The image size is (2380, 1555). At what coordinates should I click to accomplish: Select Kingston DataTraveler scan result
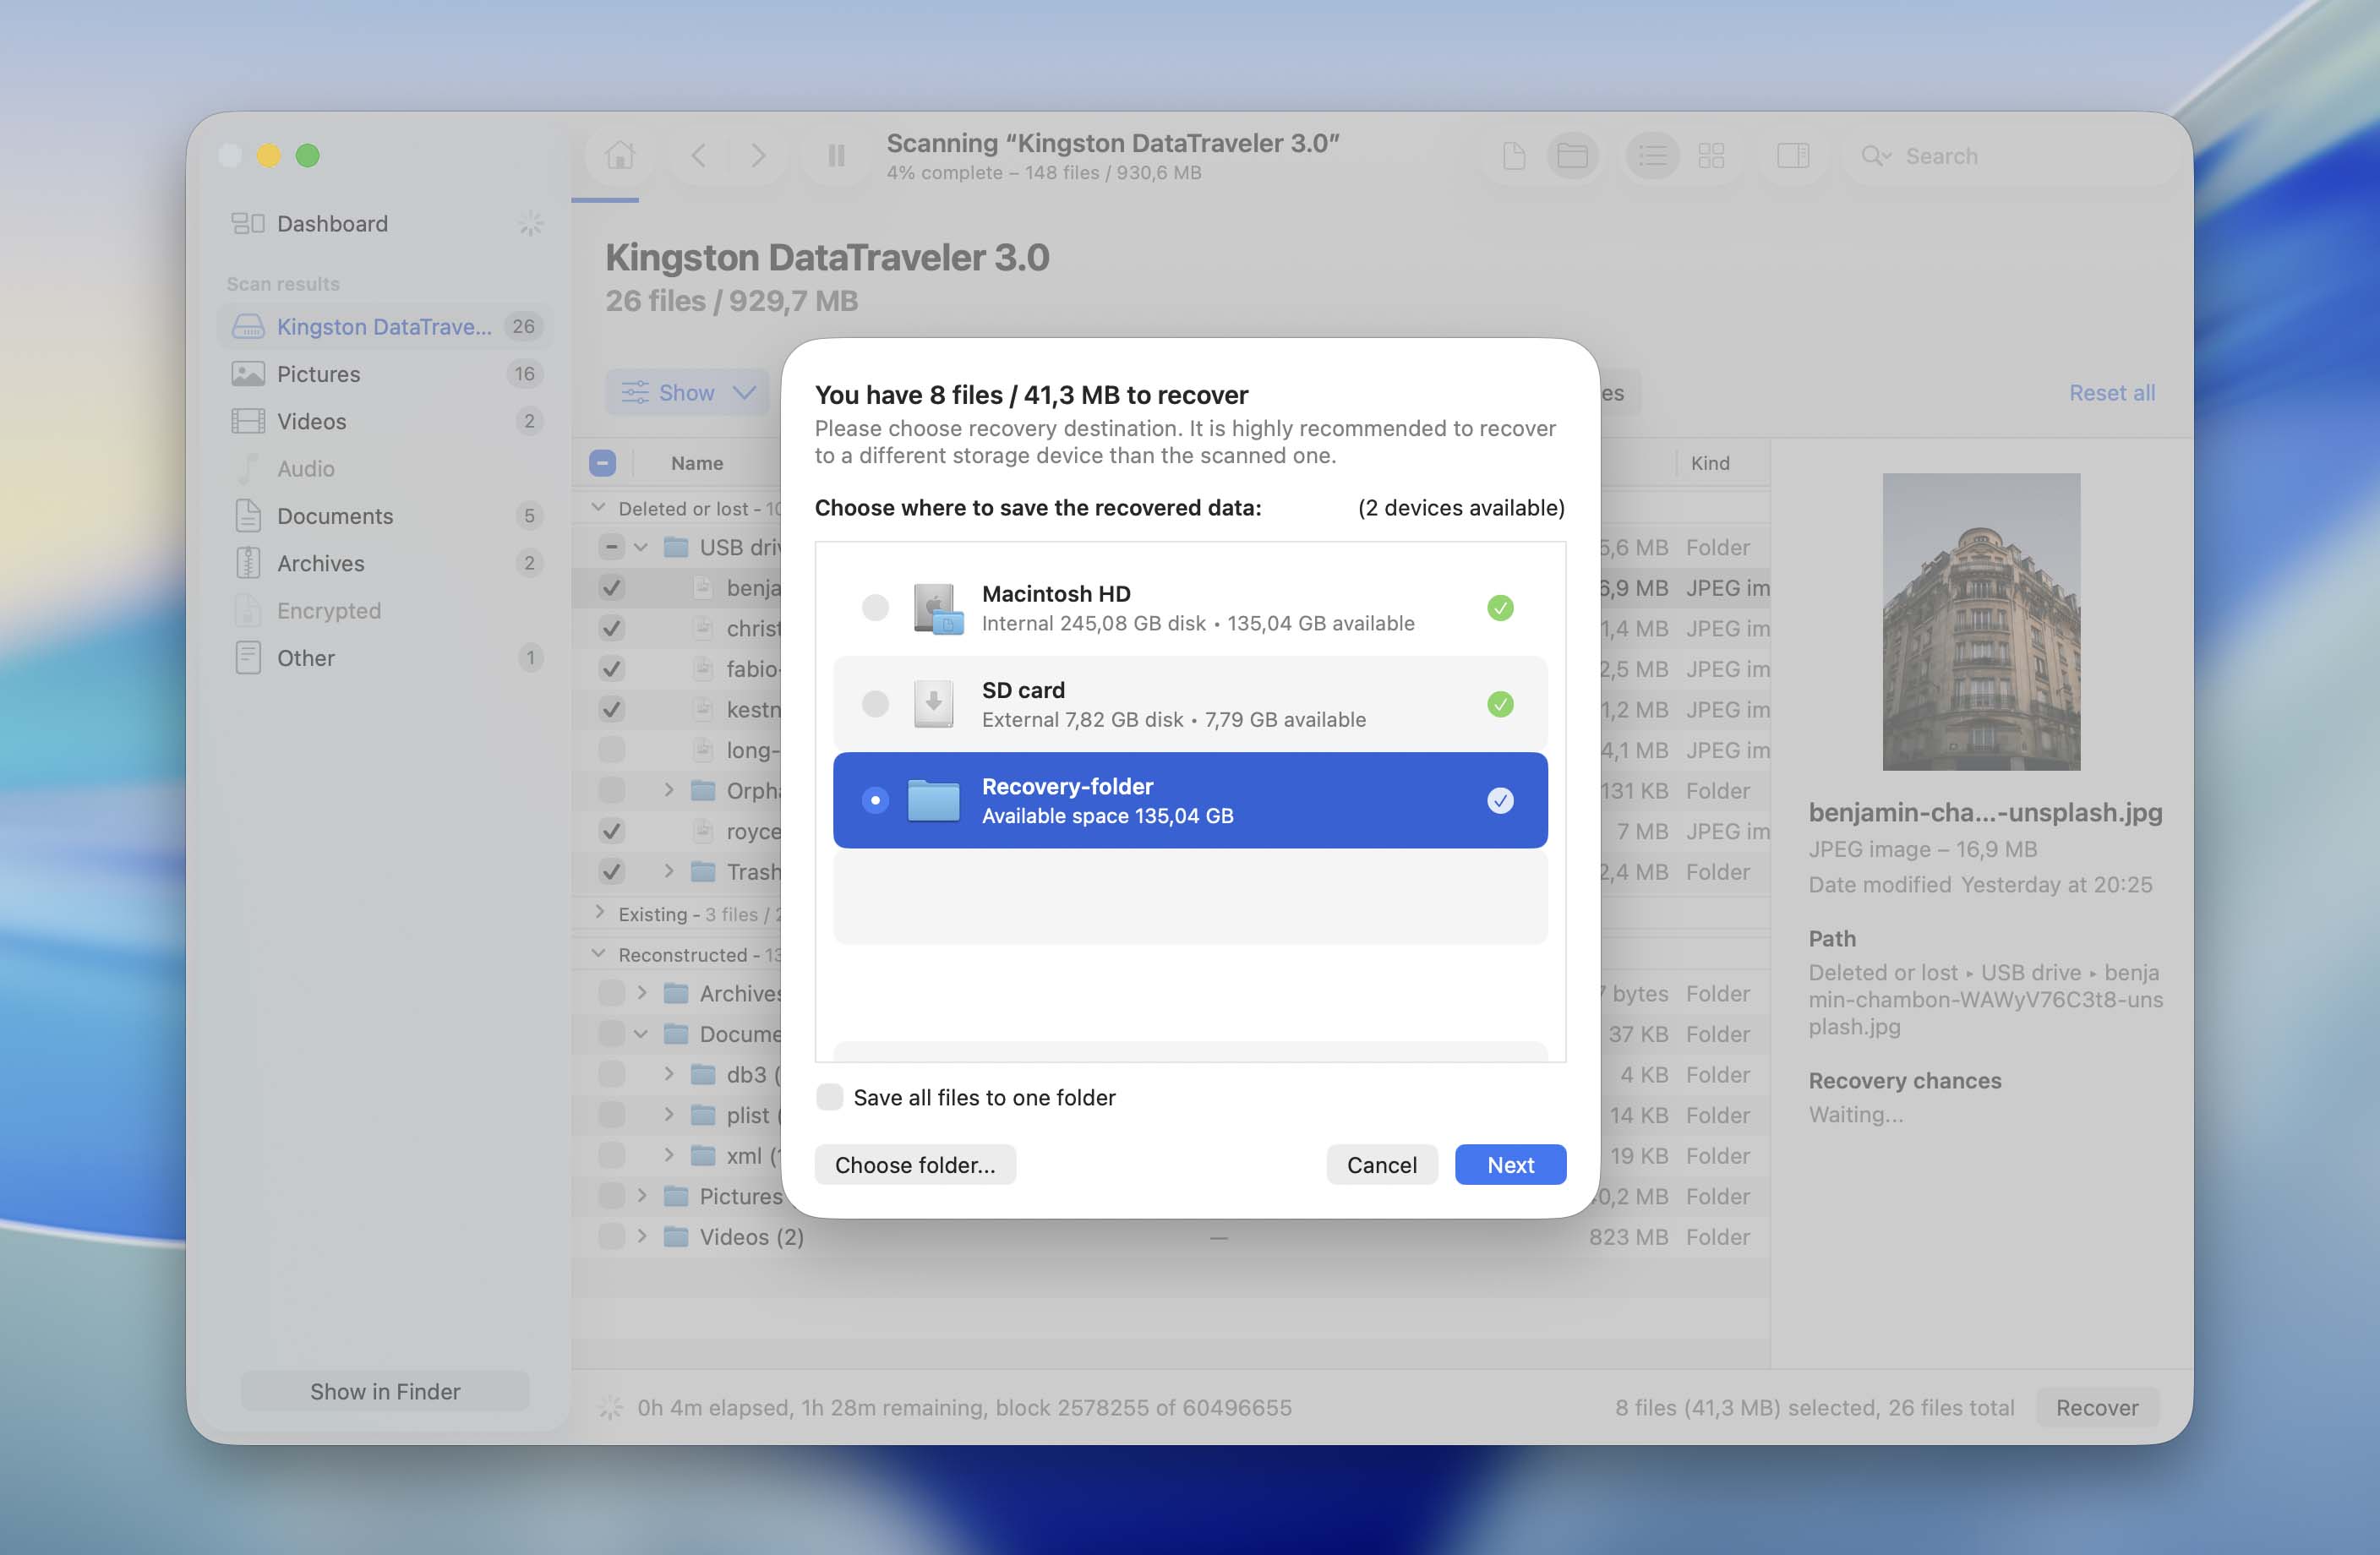point(385,326)
